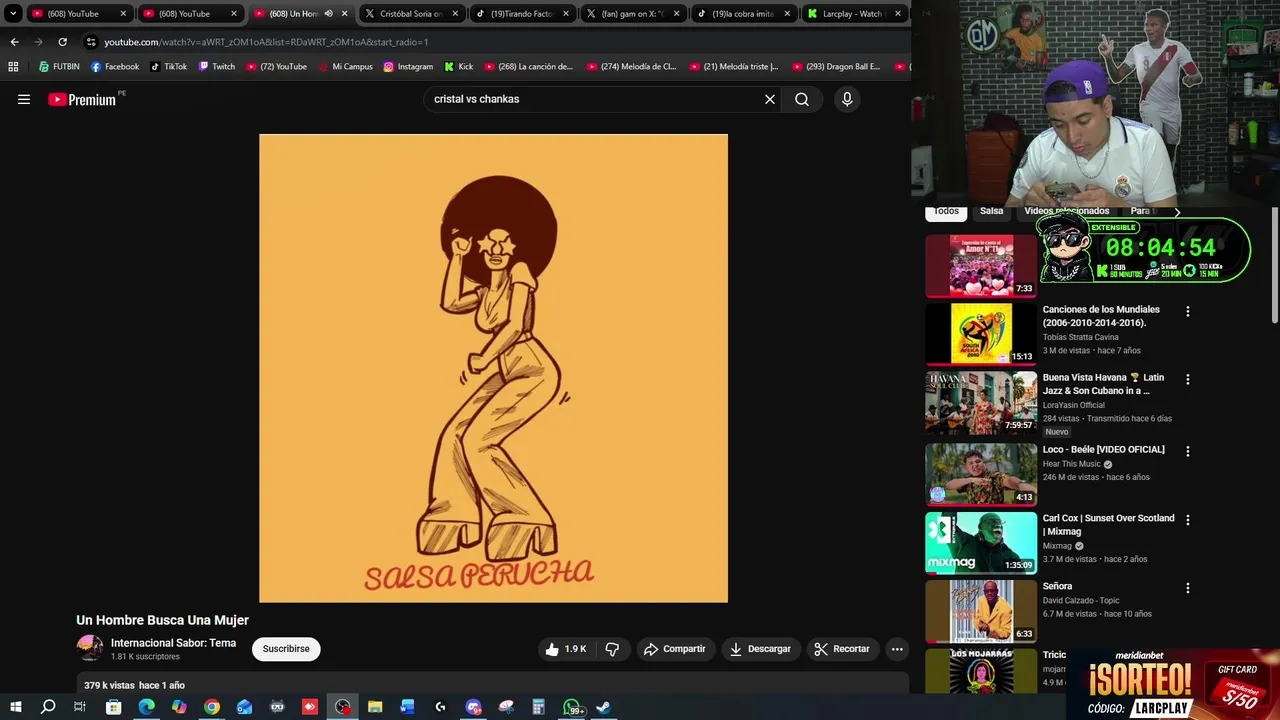This screenshot has width=1280, height=720.
Task: Go to YouTube Premium home logo
Action: pos(82,99)
